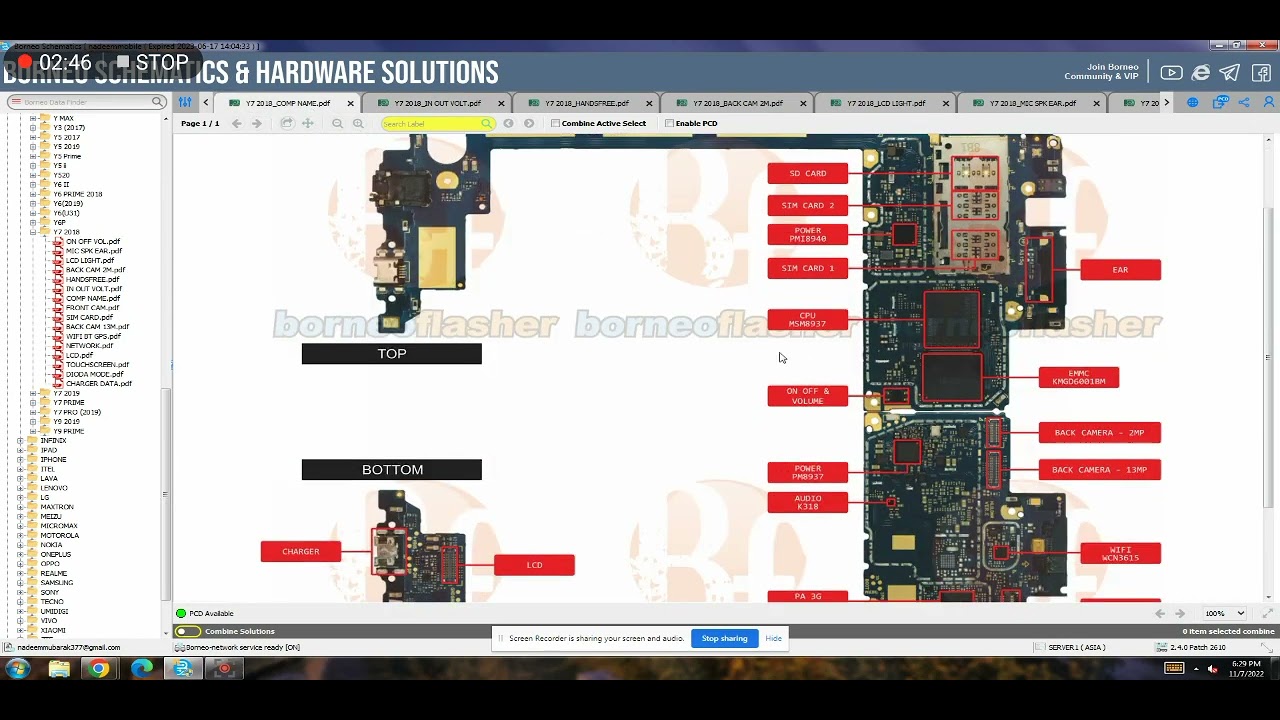Screen dimensions: 1280x720
Task: Expand the Y6 PRIME 2018 folder
Action: pyautogui.click(x=33, y=194)
